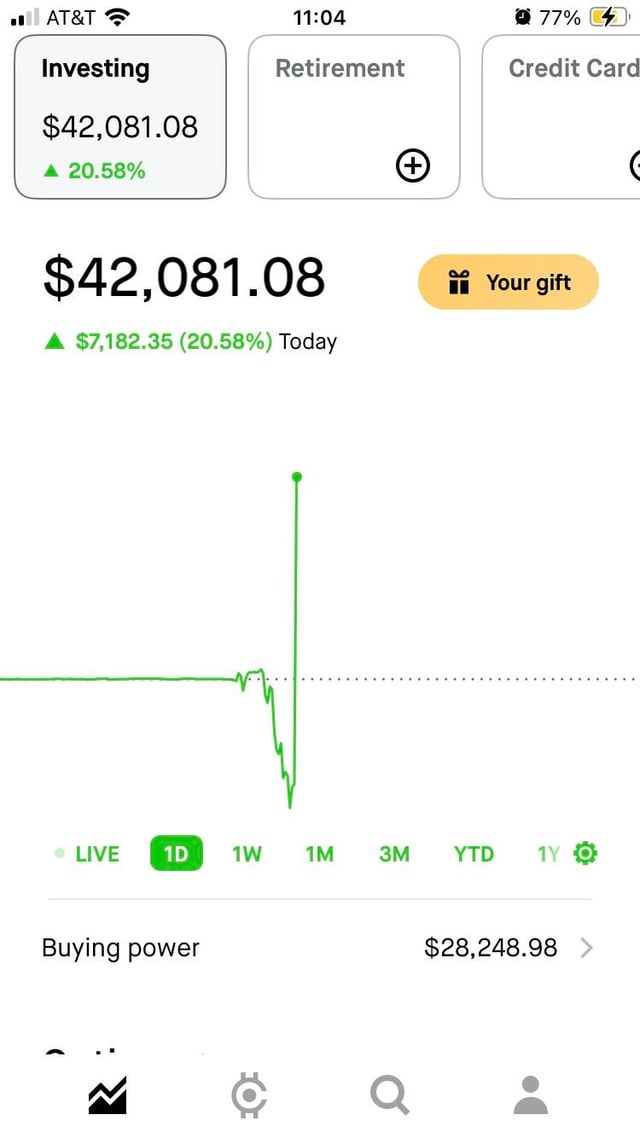
Task: Tap the battery charging indicator
Action: click(606, 17)
